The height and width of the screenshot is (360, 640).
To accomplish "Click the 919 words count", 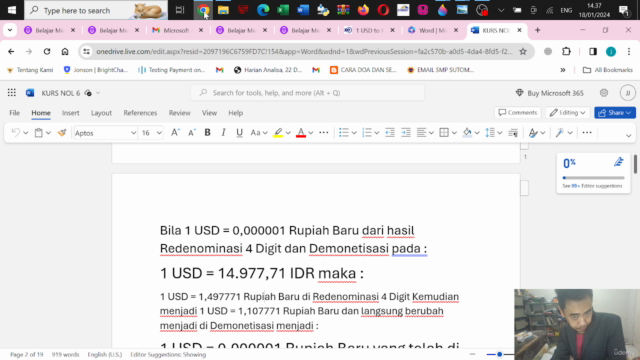I will pos(65,354).
